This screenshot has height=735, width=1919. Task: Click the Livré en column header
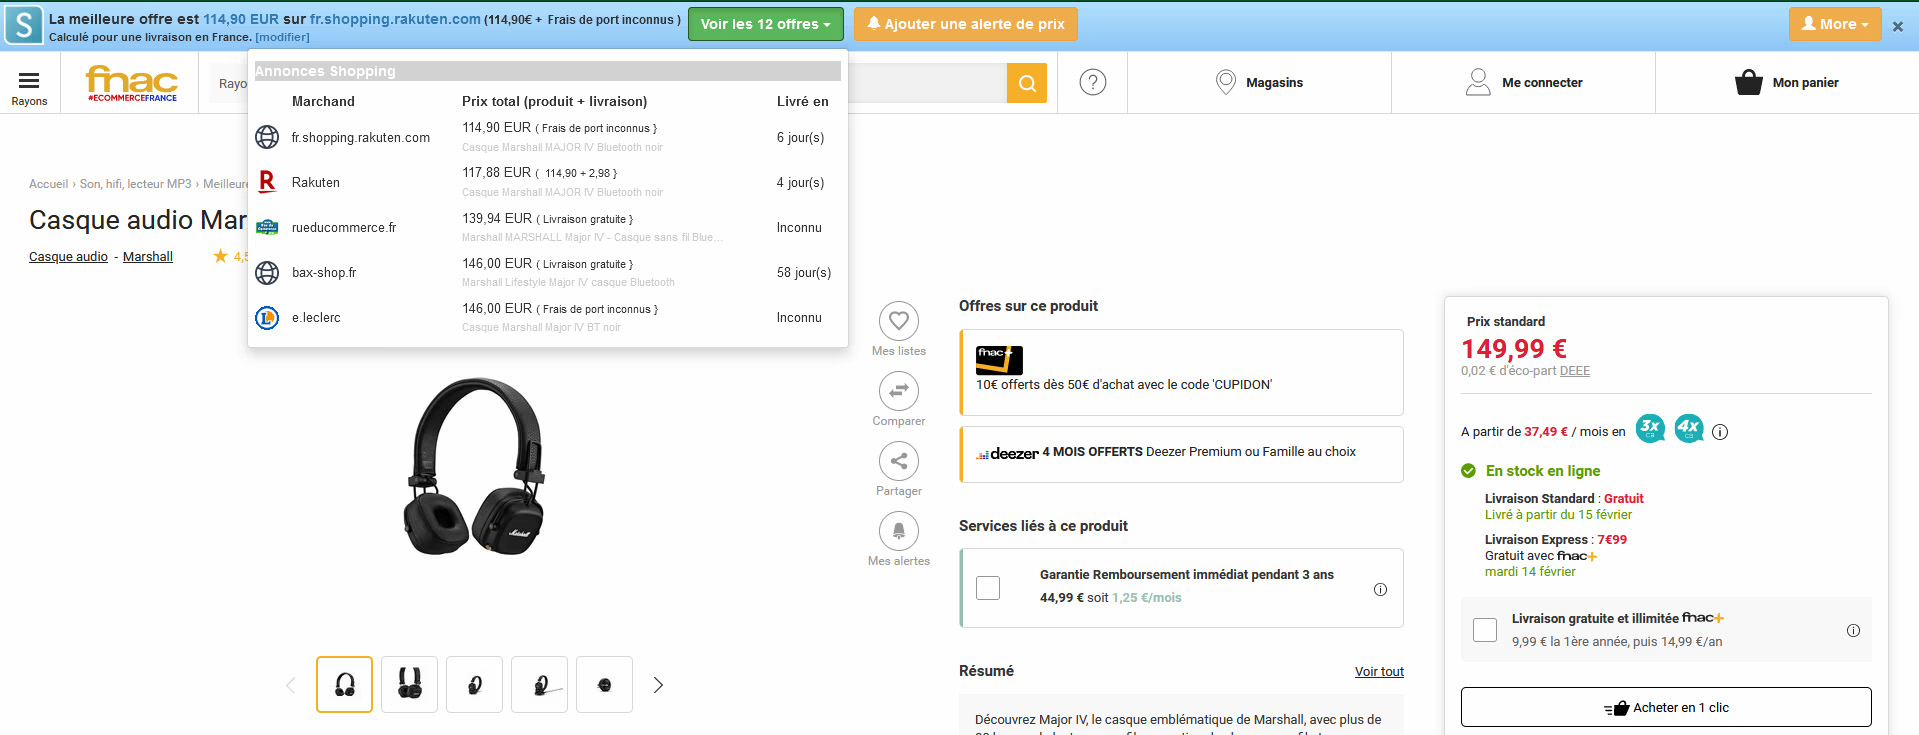pos(803,101)
